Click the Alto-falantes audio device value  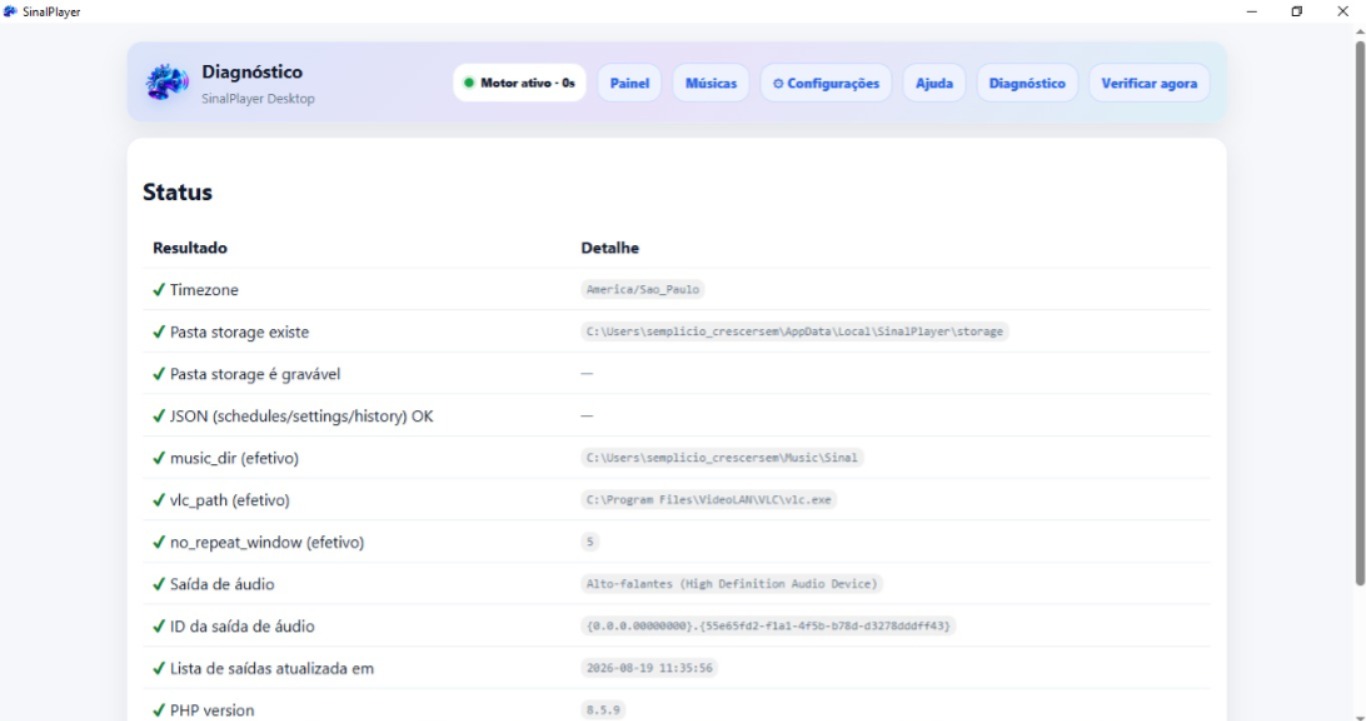coord(732,584)
